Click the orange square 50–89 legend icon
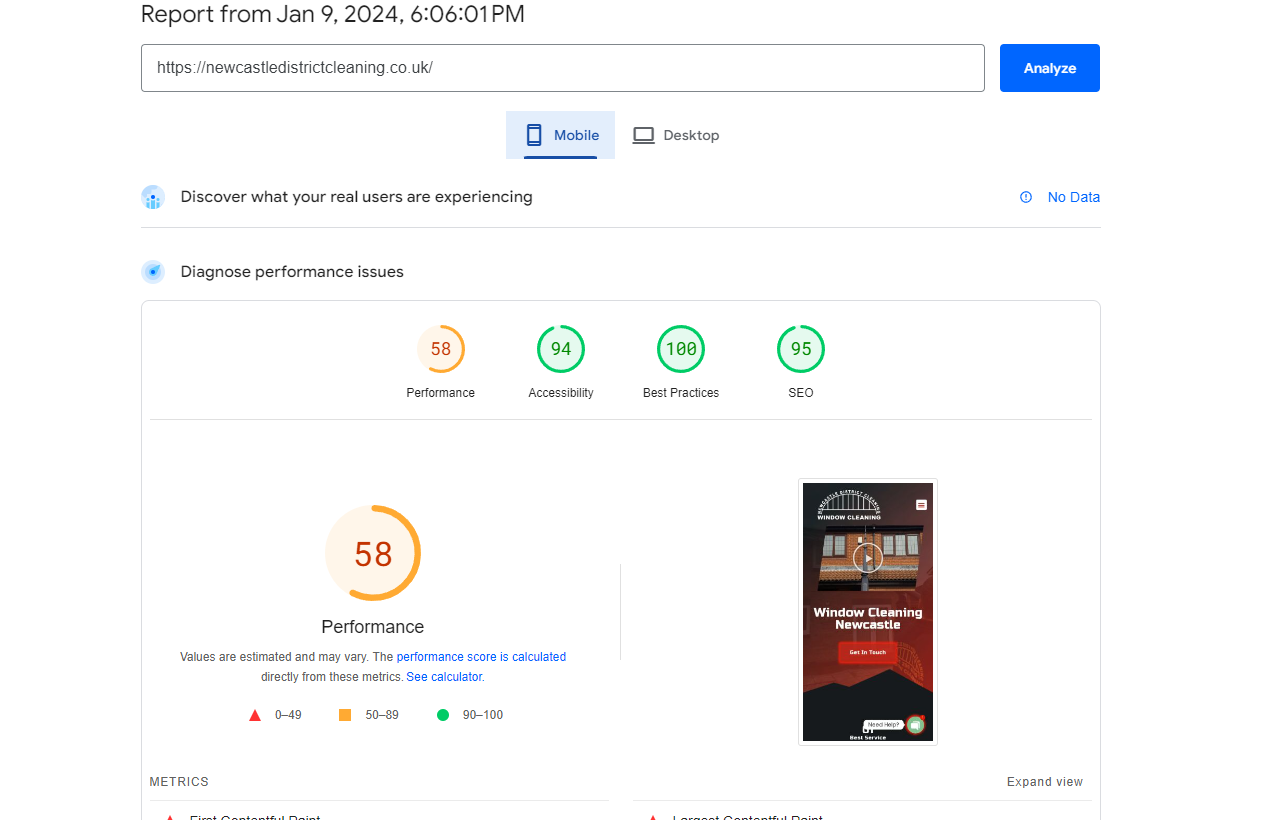This screenshot has height=820, width=1272. (x=345, y=715)
